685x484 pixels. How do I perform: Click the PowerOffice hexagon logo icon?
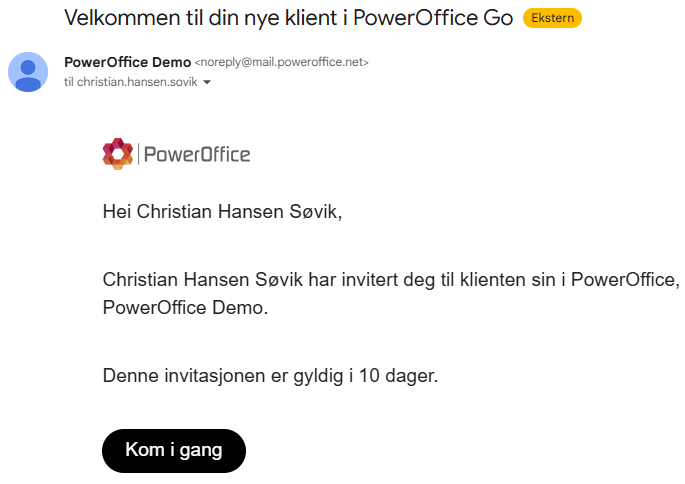(118, 154)
